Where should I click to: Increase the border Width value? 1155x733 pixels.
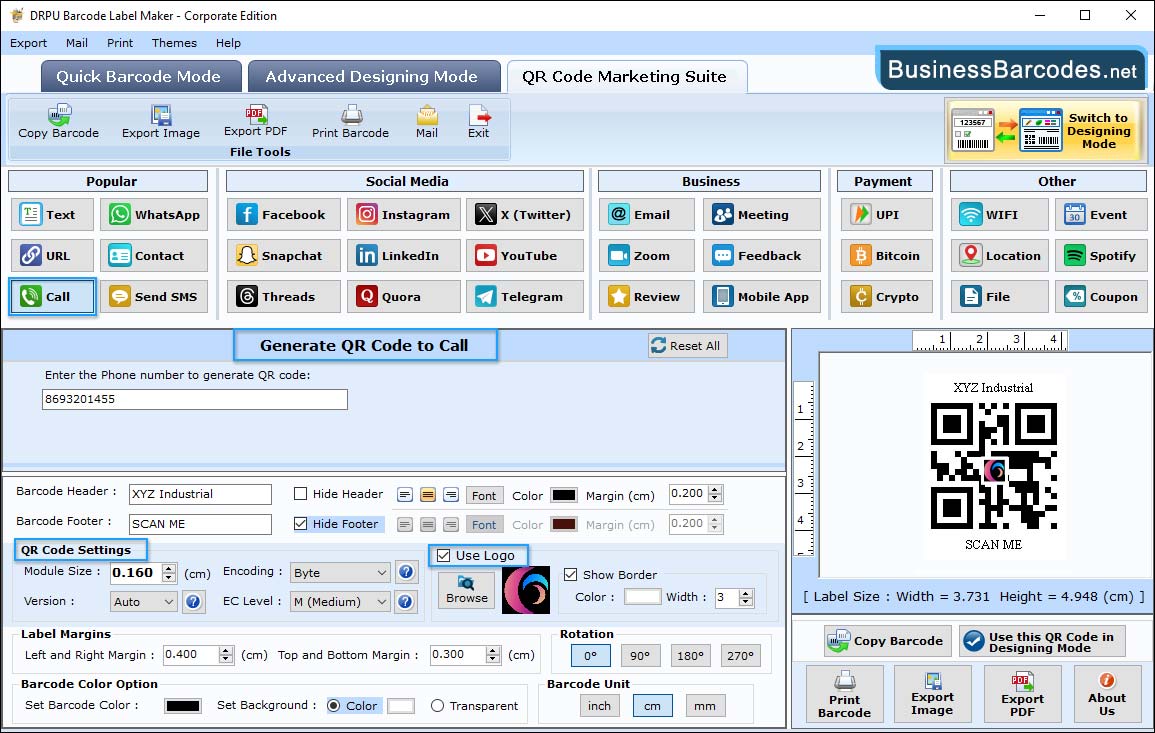pyautogui.click(x=746, y=594)
